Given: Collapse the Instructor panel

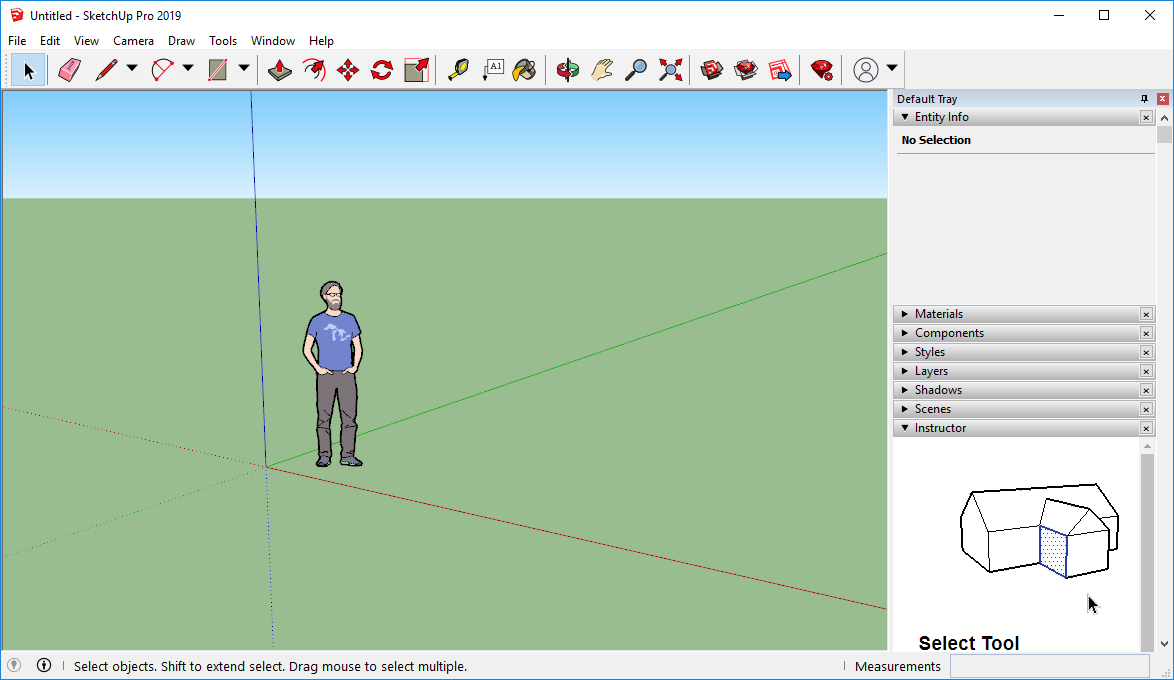Looking at the screenshot, I should [x=905, y=428].
